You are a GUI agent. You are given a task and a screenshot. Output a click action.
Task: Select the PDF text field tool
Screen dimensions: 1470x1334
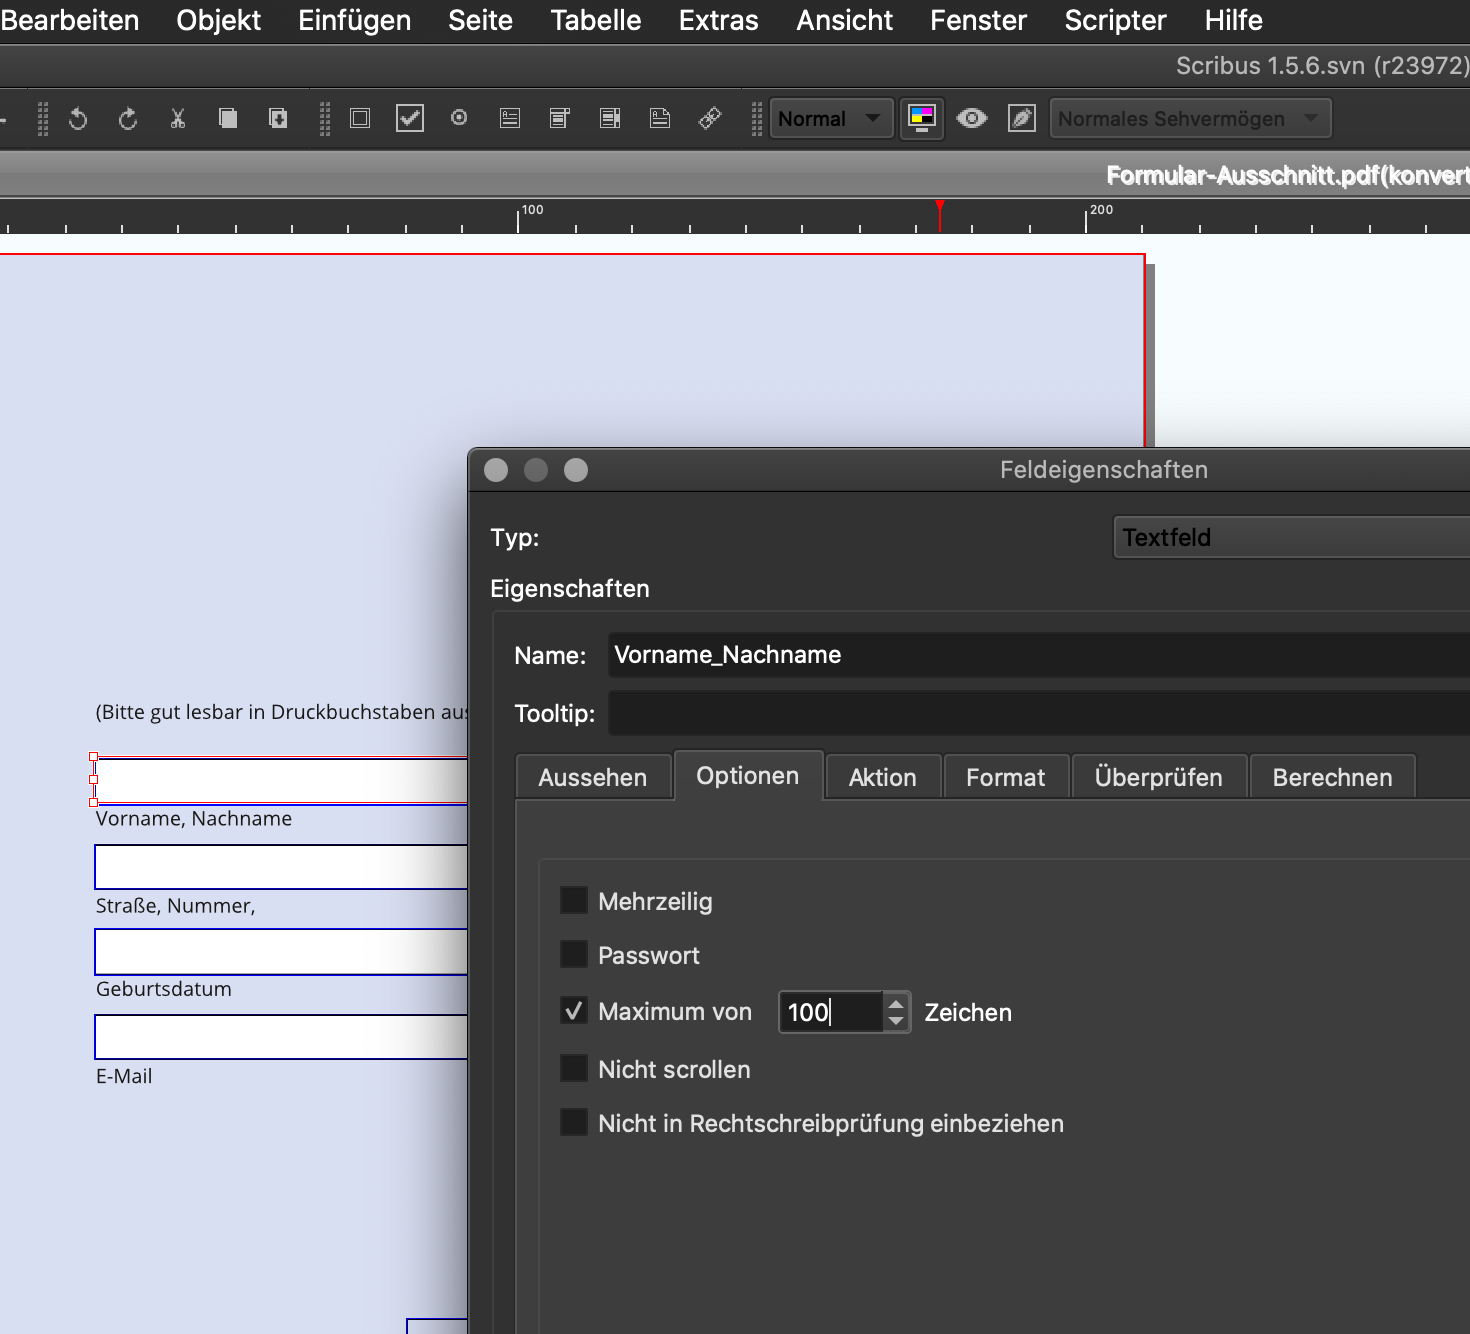[x=510, y=118]
